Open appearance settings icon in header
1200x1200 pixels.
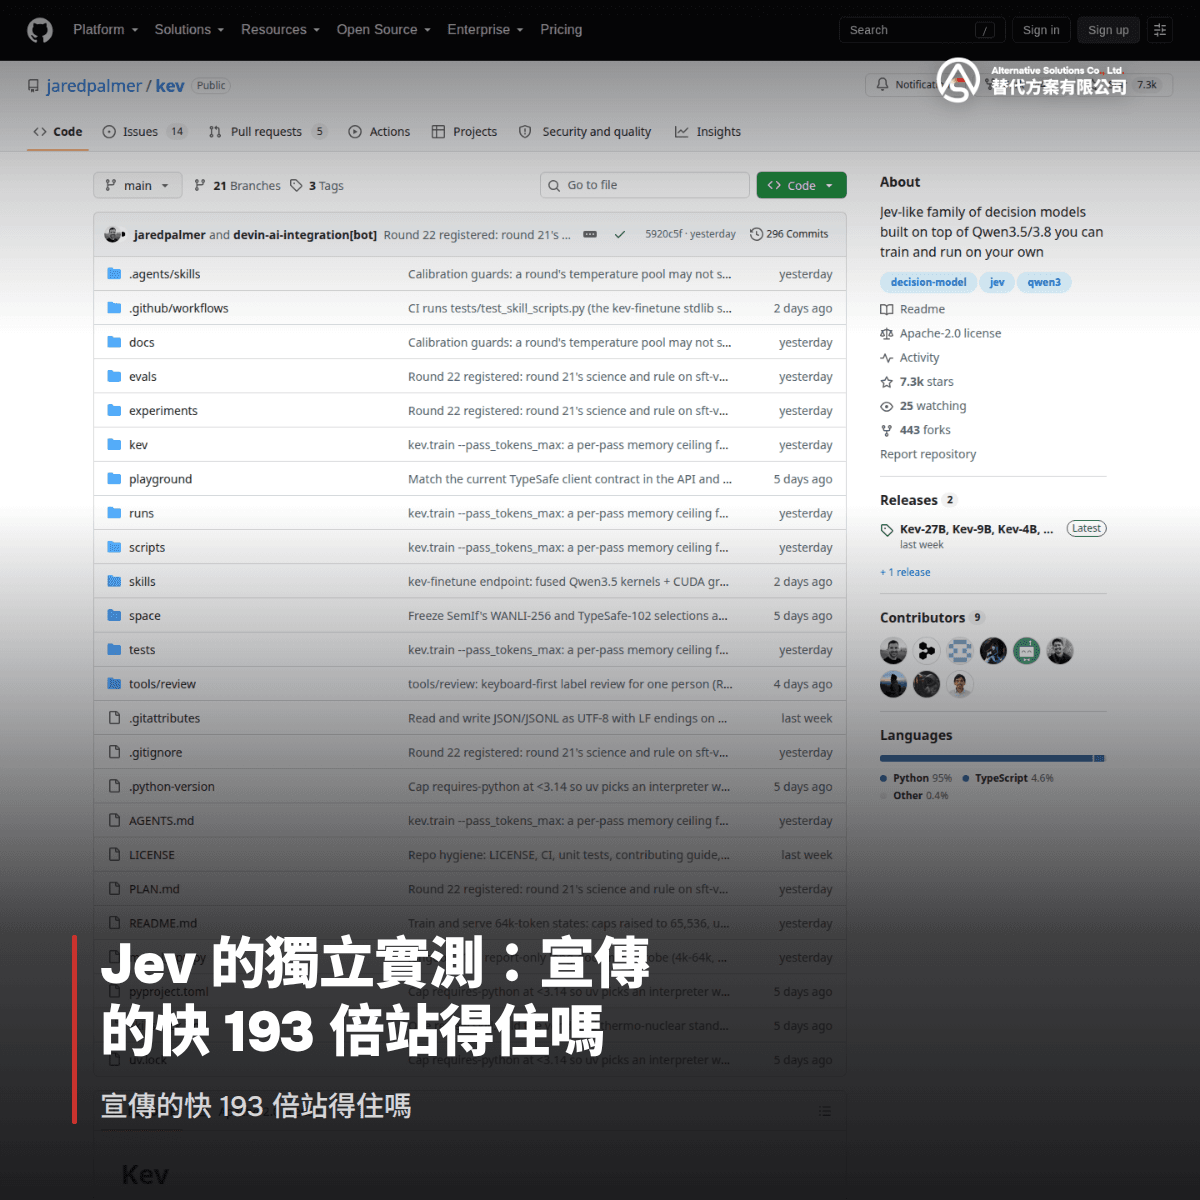point(1160,30)
